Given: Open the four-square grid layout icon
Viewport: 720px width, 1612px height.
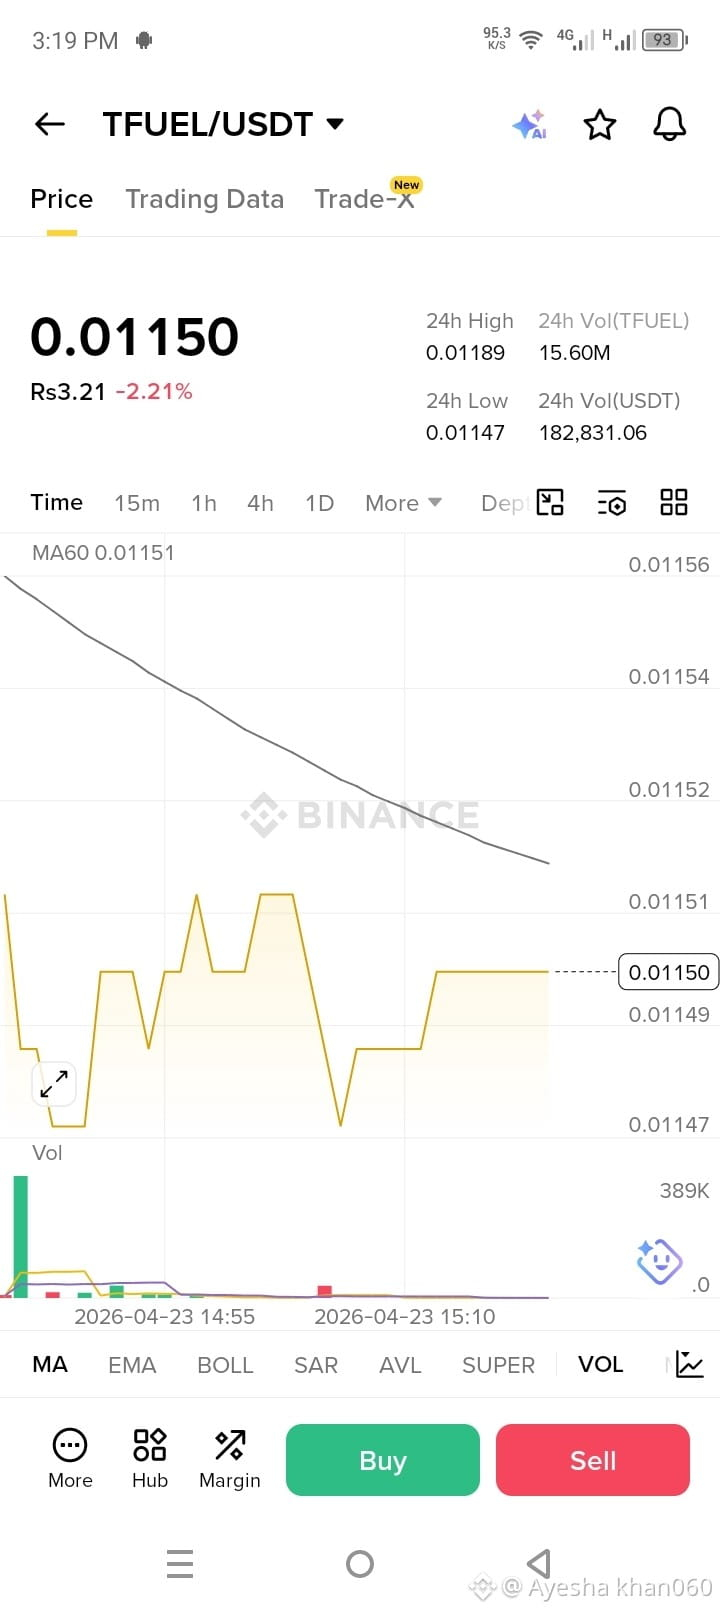Looking at the screenshot, I should pyautogui.click(x=674, y=502).
